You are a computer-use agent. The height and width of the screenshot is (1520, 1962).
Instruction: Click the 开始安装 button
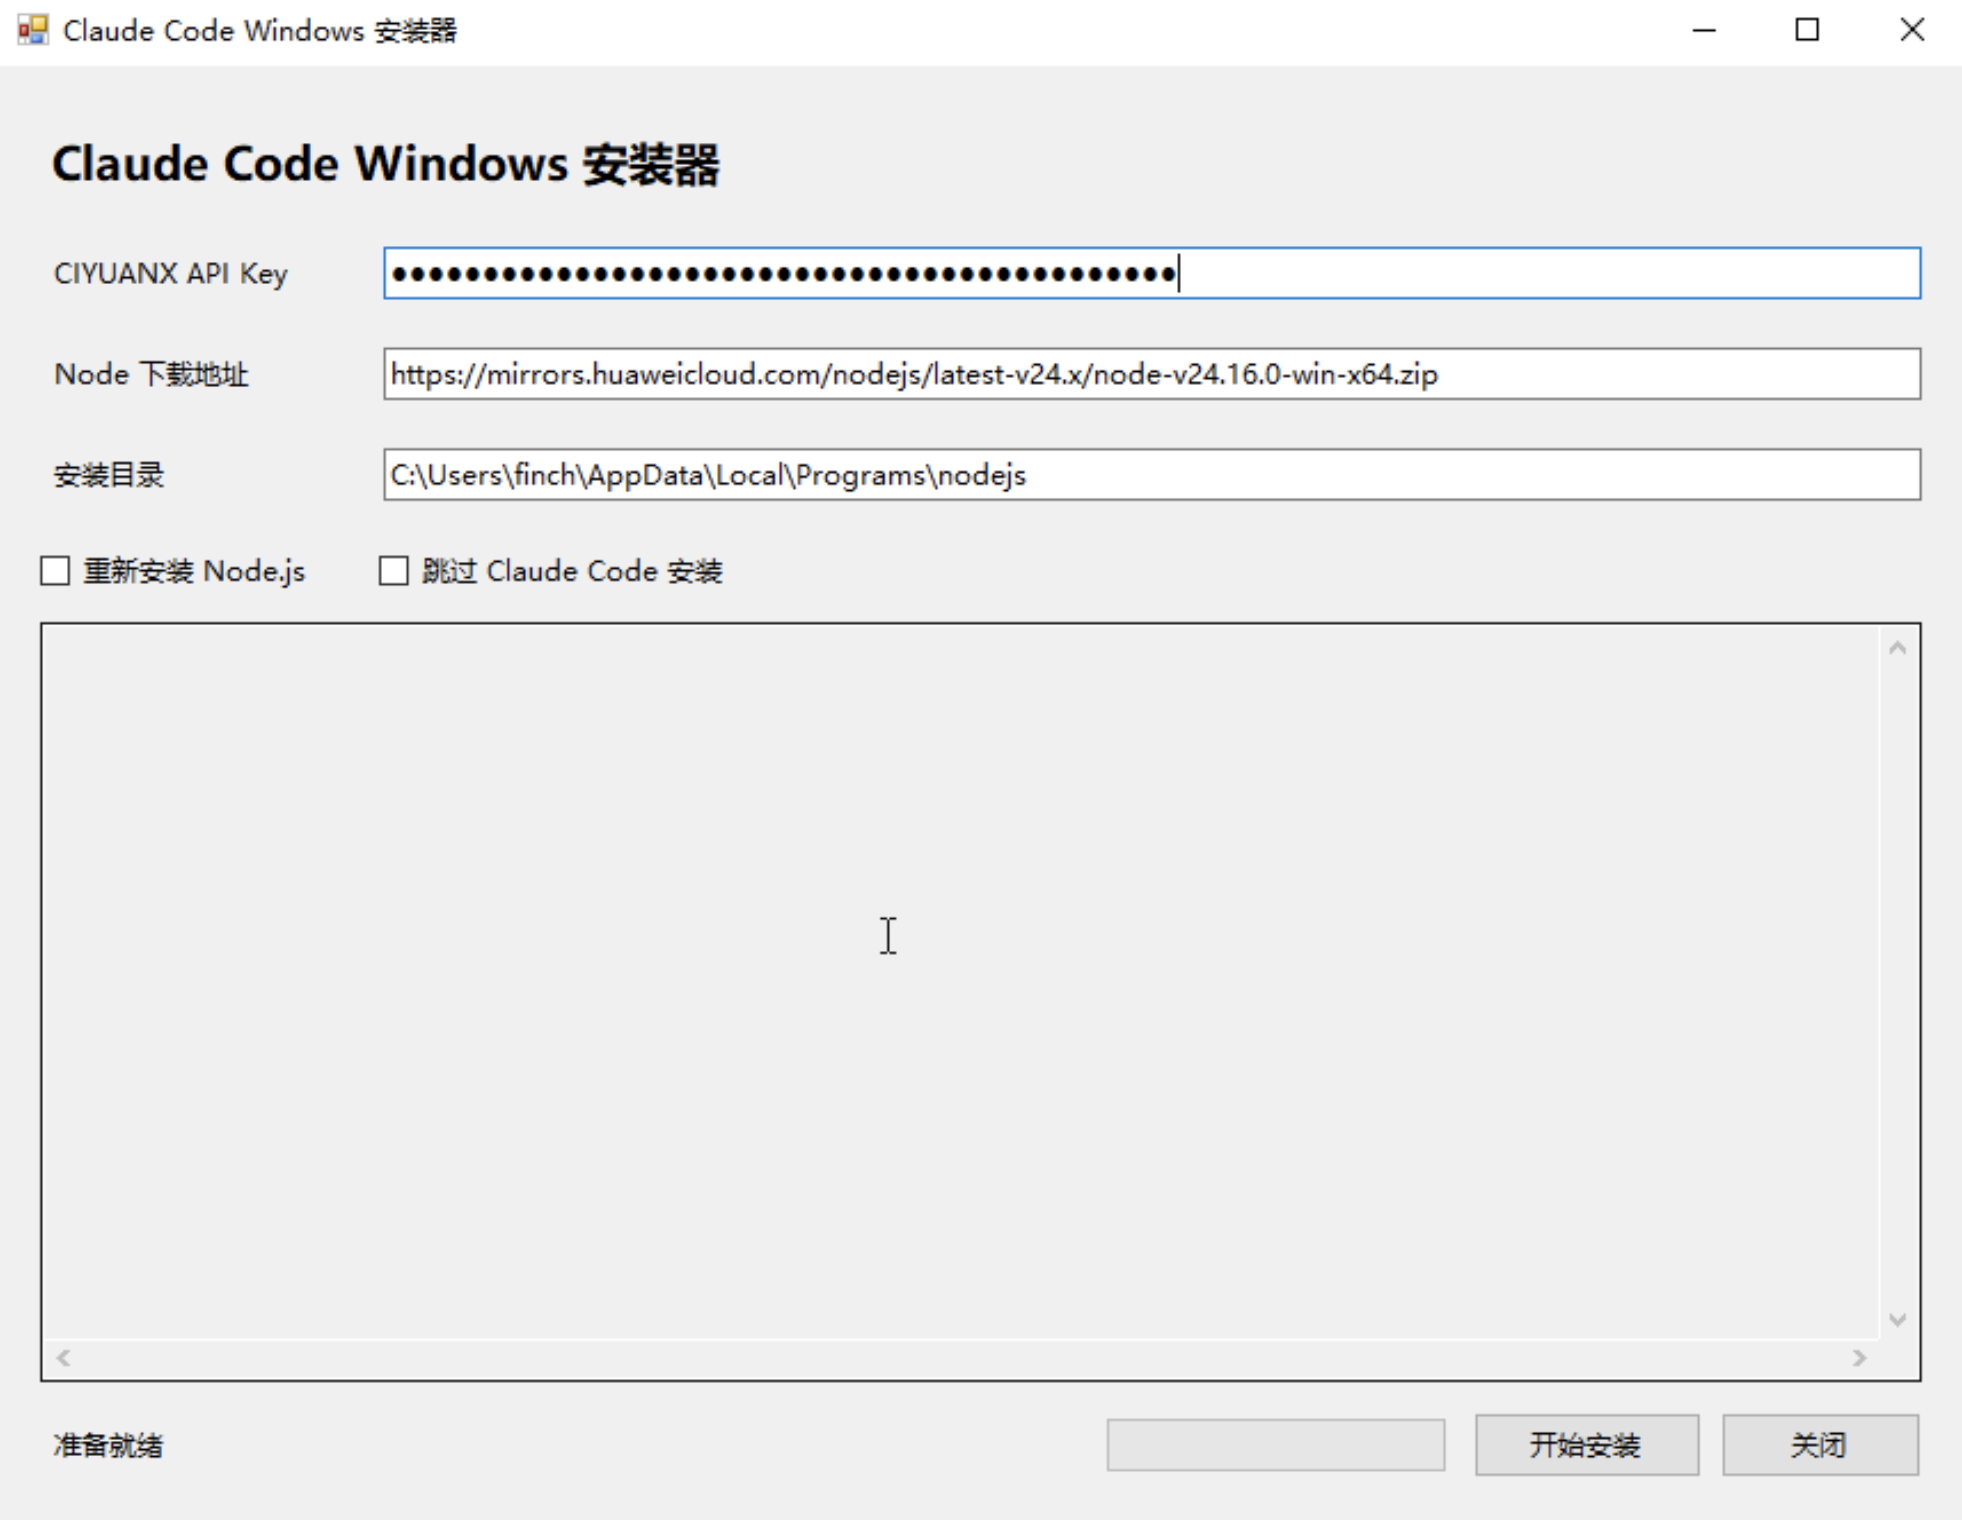point(1587,1445)
